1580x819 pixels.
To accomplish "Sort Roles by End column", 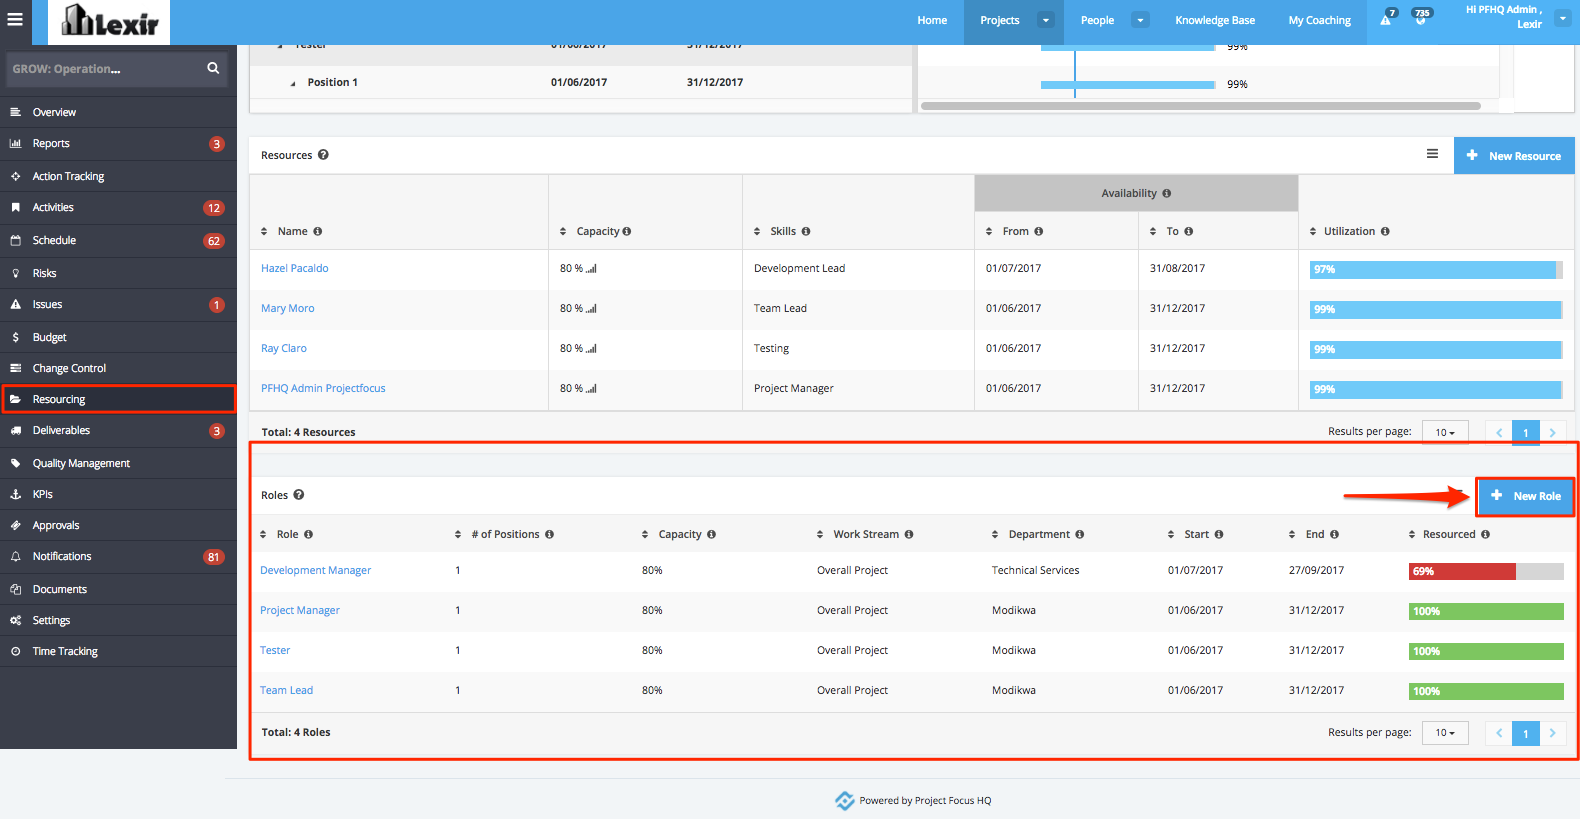I will pos(1292,534).
